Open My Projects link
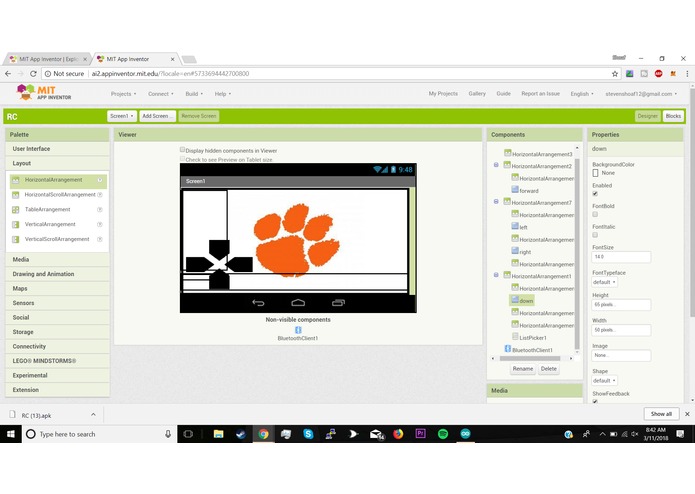This screenshot has width=695, height=494. (x=443, y=93)
